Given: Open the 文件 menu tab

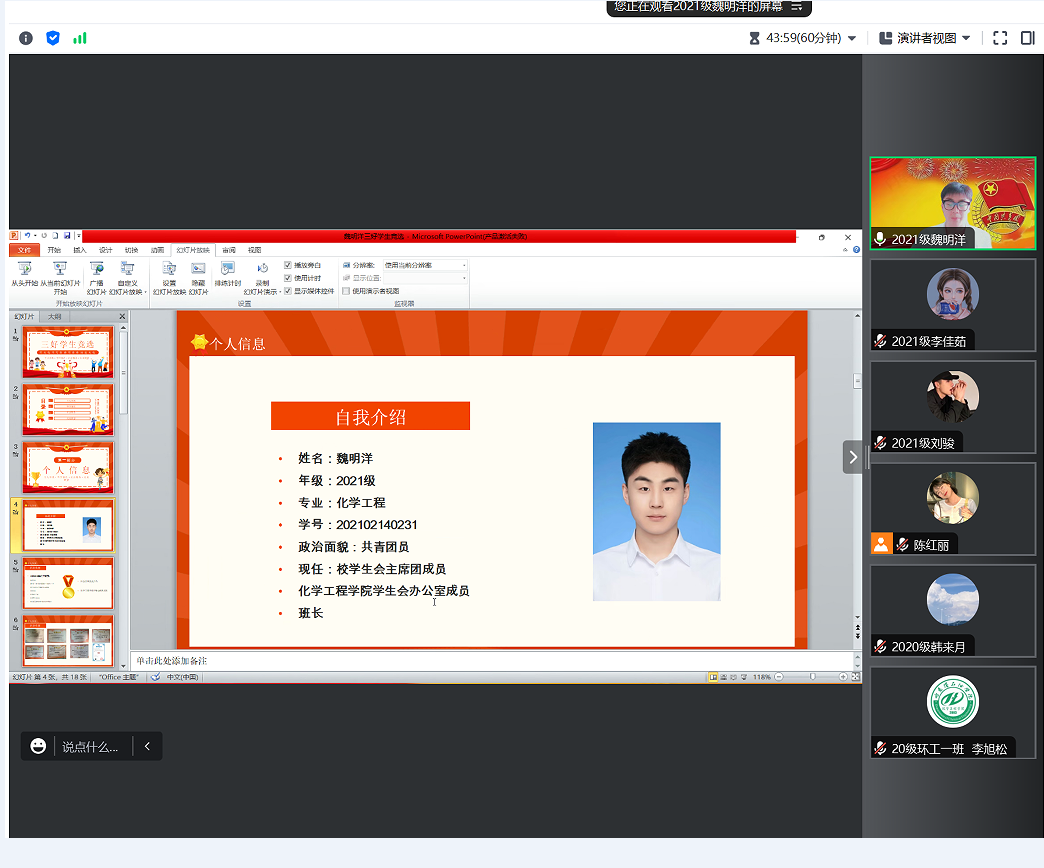Looking at the screenshot, I should 24,250.
